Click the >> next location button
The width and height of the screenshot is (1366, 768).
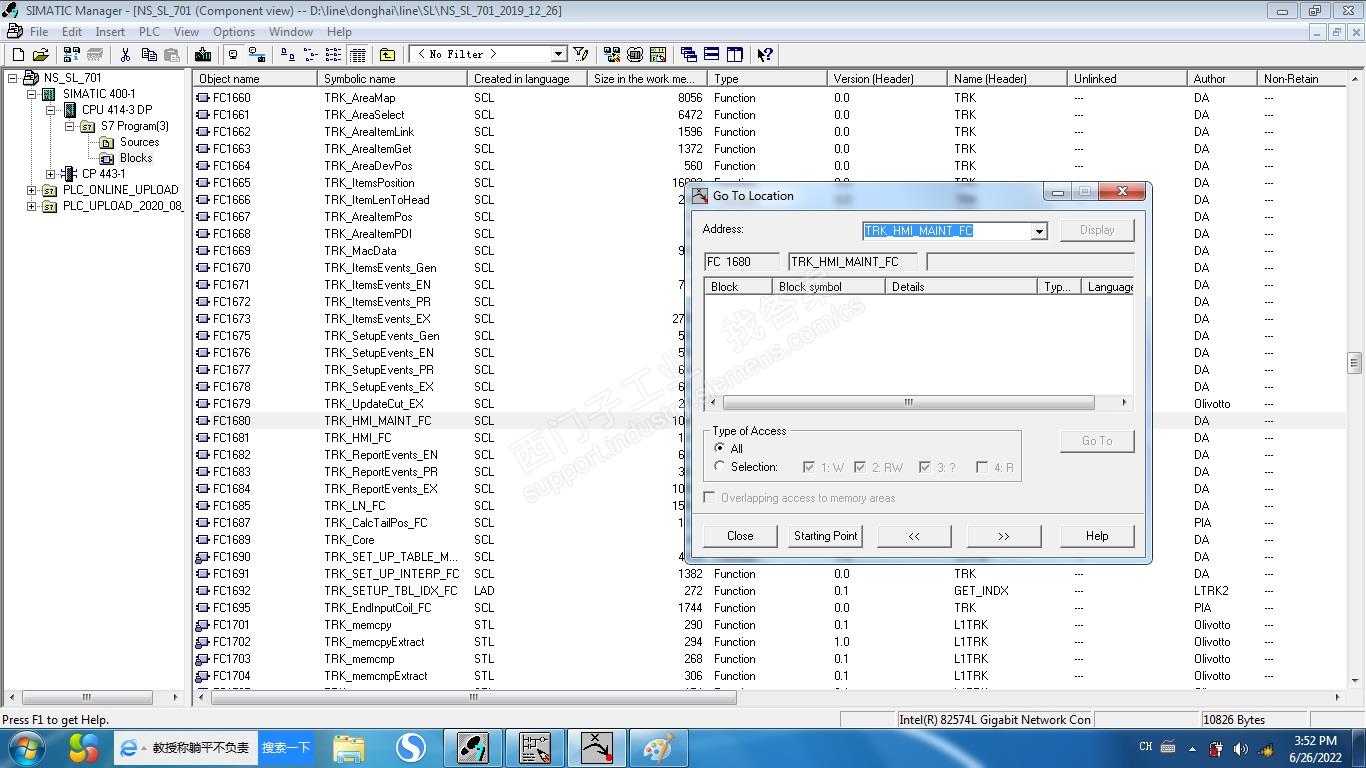tap(1003, 536)
